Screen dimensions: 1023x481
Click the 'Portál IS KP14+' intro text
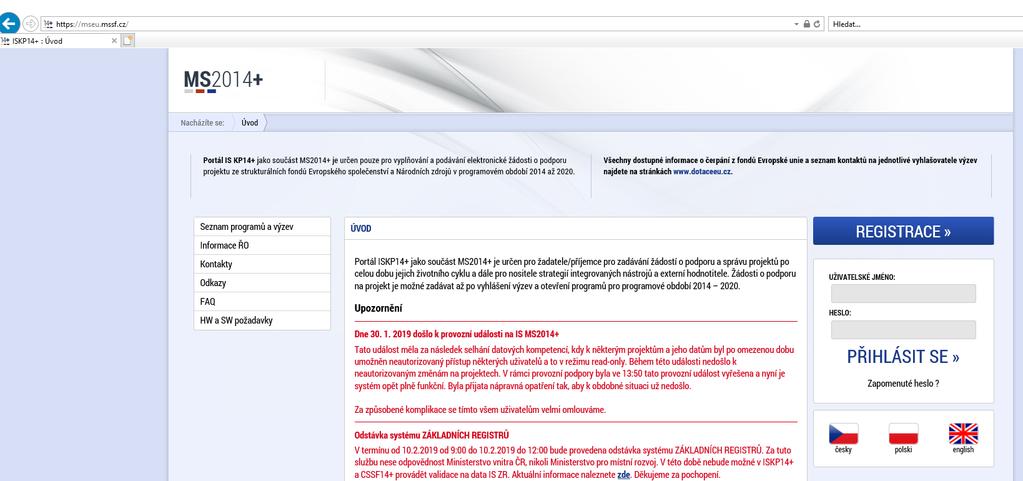(x=229, y=160)
